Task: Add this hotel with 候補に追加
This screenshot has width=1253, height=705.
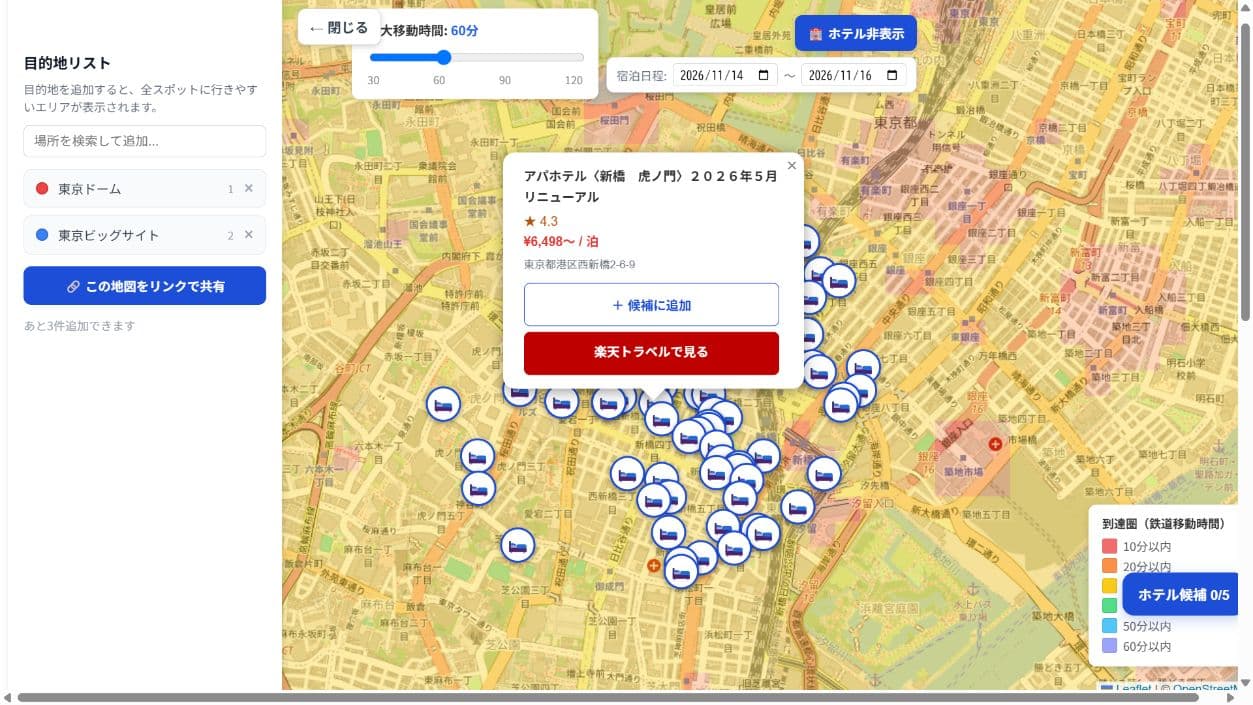Action: point(651,305)
